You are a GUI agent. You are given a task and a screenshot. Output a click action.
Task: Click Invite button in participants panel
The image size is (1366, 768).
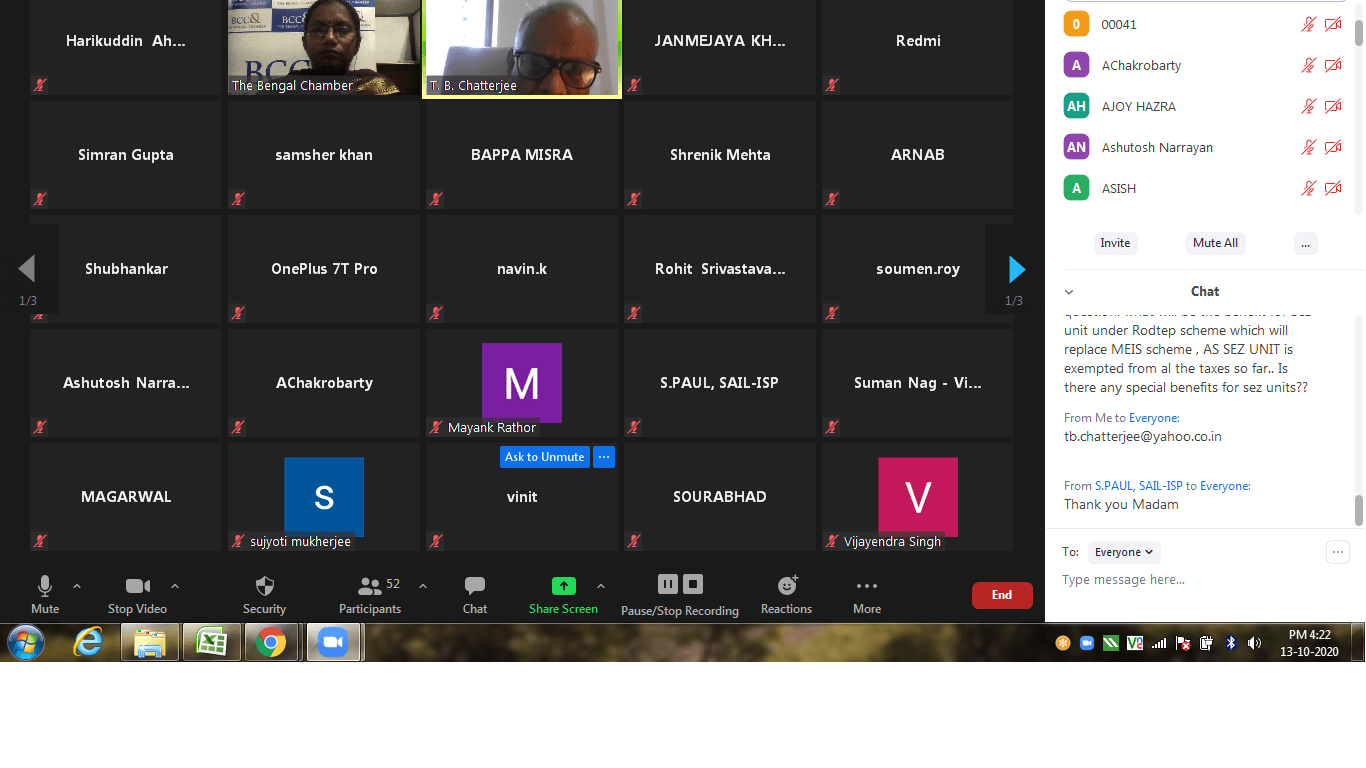[x=1115, y=243]
